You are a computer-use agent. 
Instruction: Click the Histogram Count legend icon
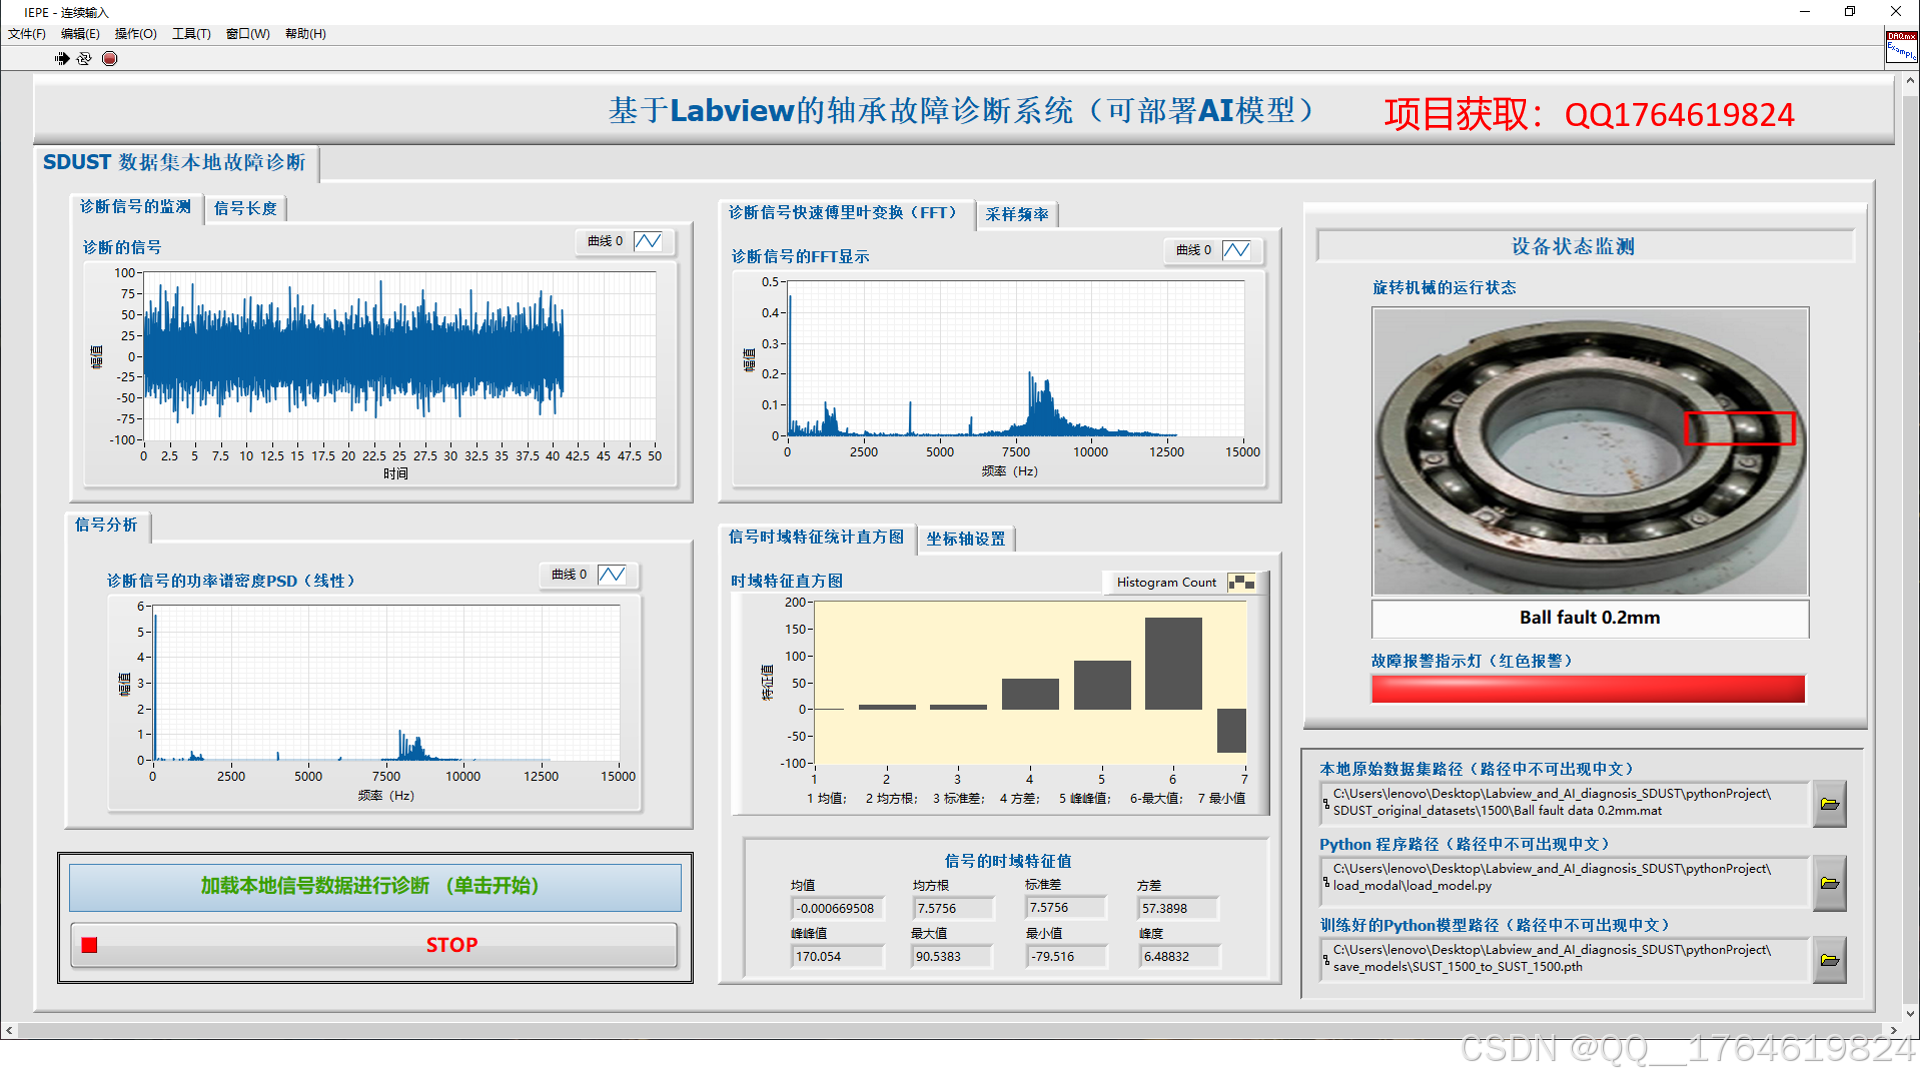pos(1241,582)
